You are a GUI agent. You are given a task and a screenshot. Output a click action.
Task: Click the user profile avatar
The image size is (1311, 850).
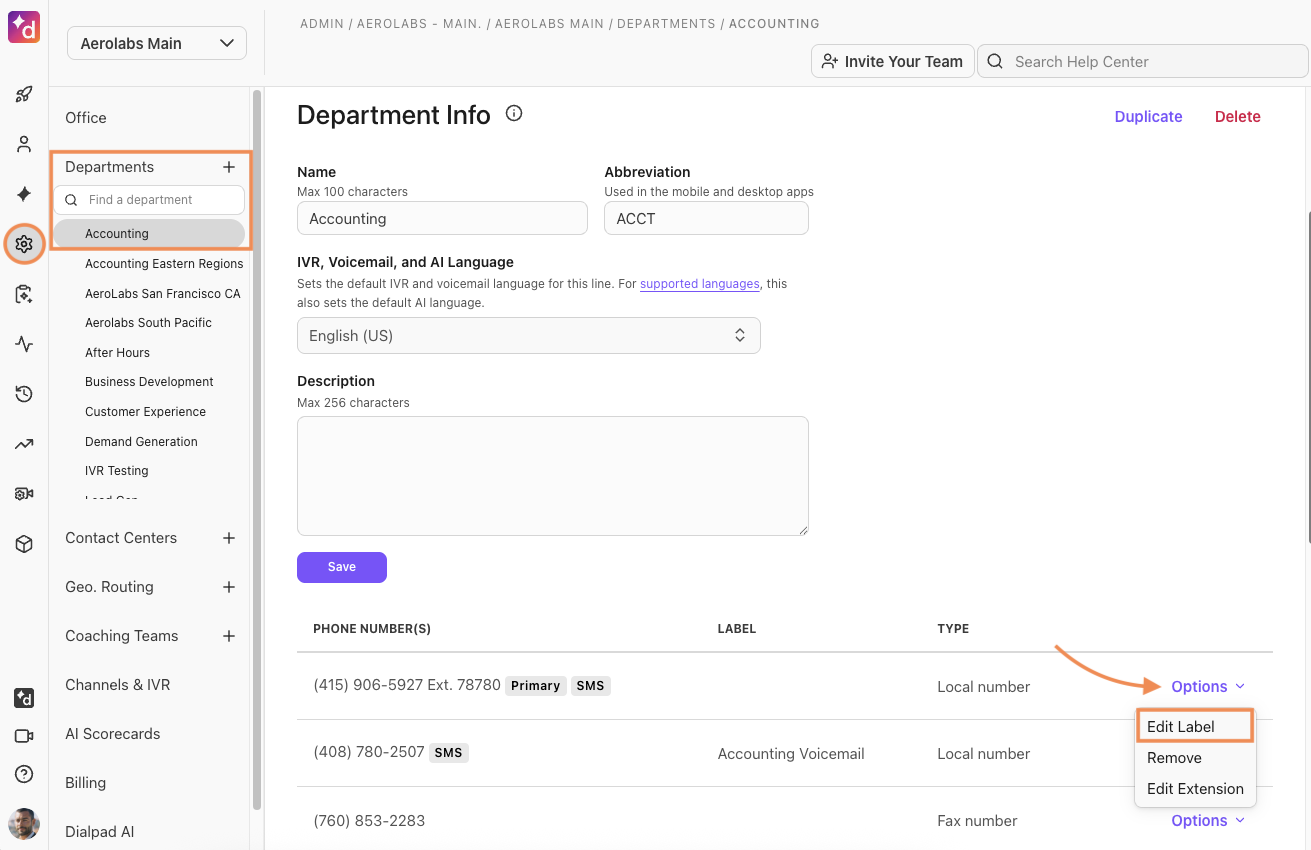(24, 824)
